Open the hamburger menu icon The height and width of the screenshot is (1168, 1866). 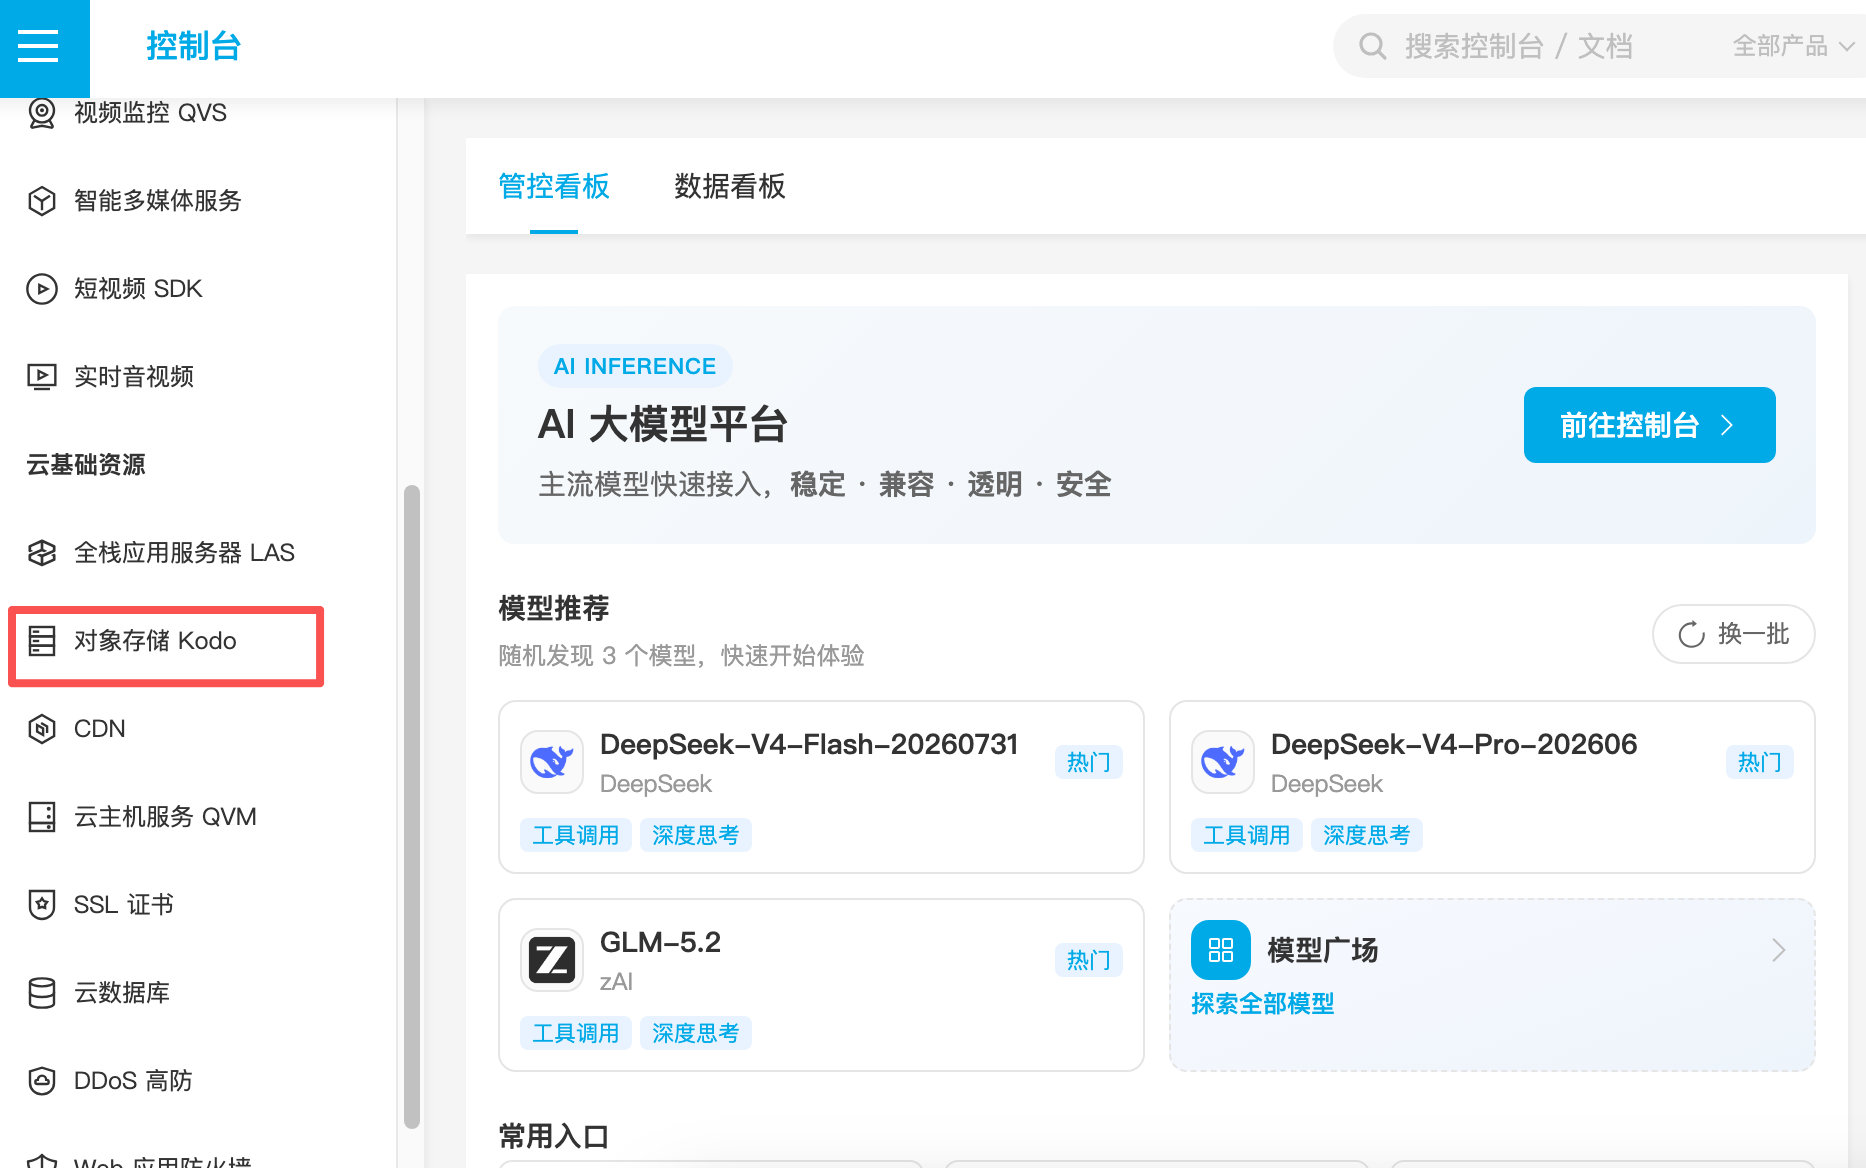click(38, 46)
